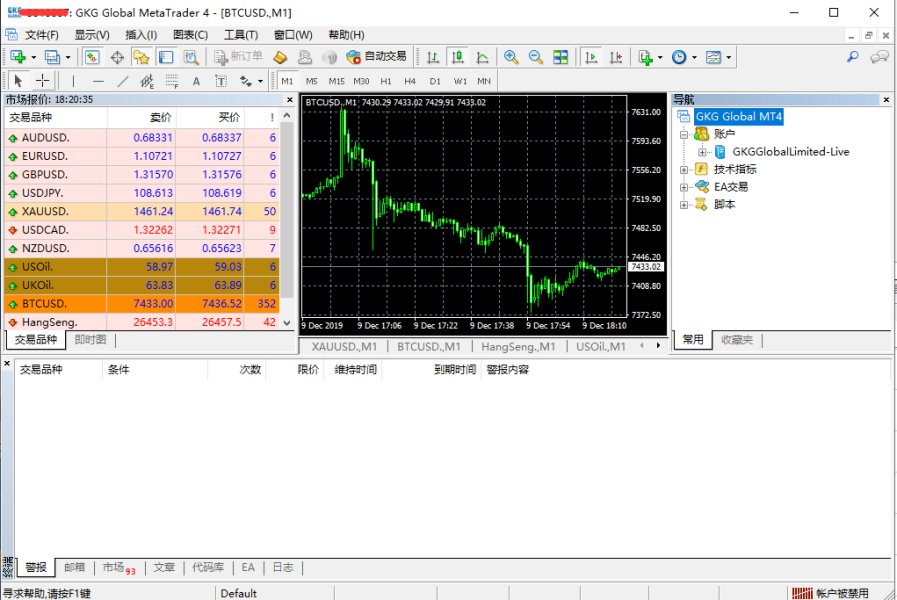Toggle chart auto scroll icon
The width and height of the screenshot is (897, 600).
click(591, 57)
